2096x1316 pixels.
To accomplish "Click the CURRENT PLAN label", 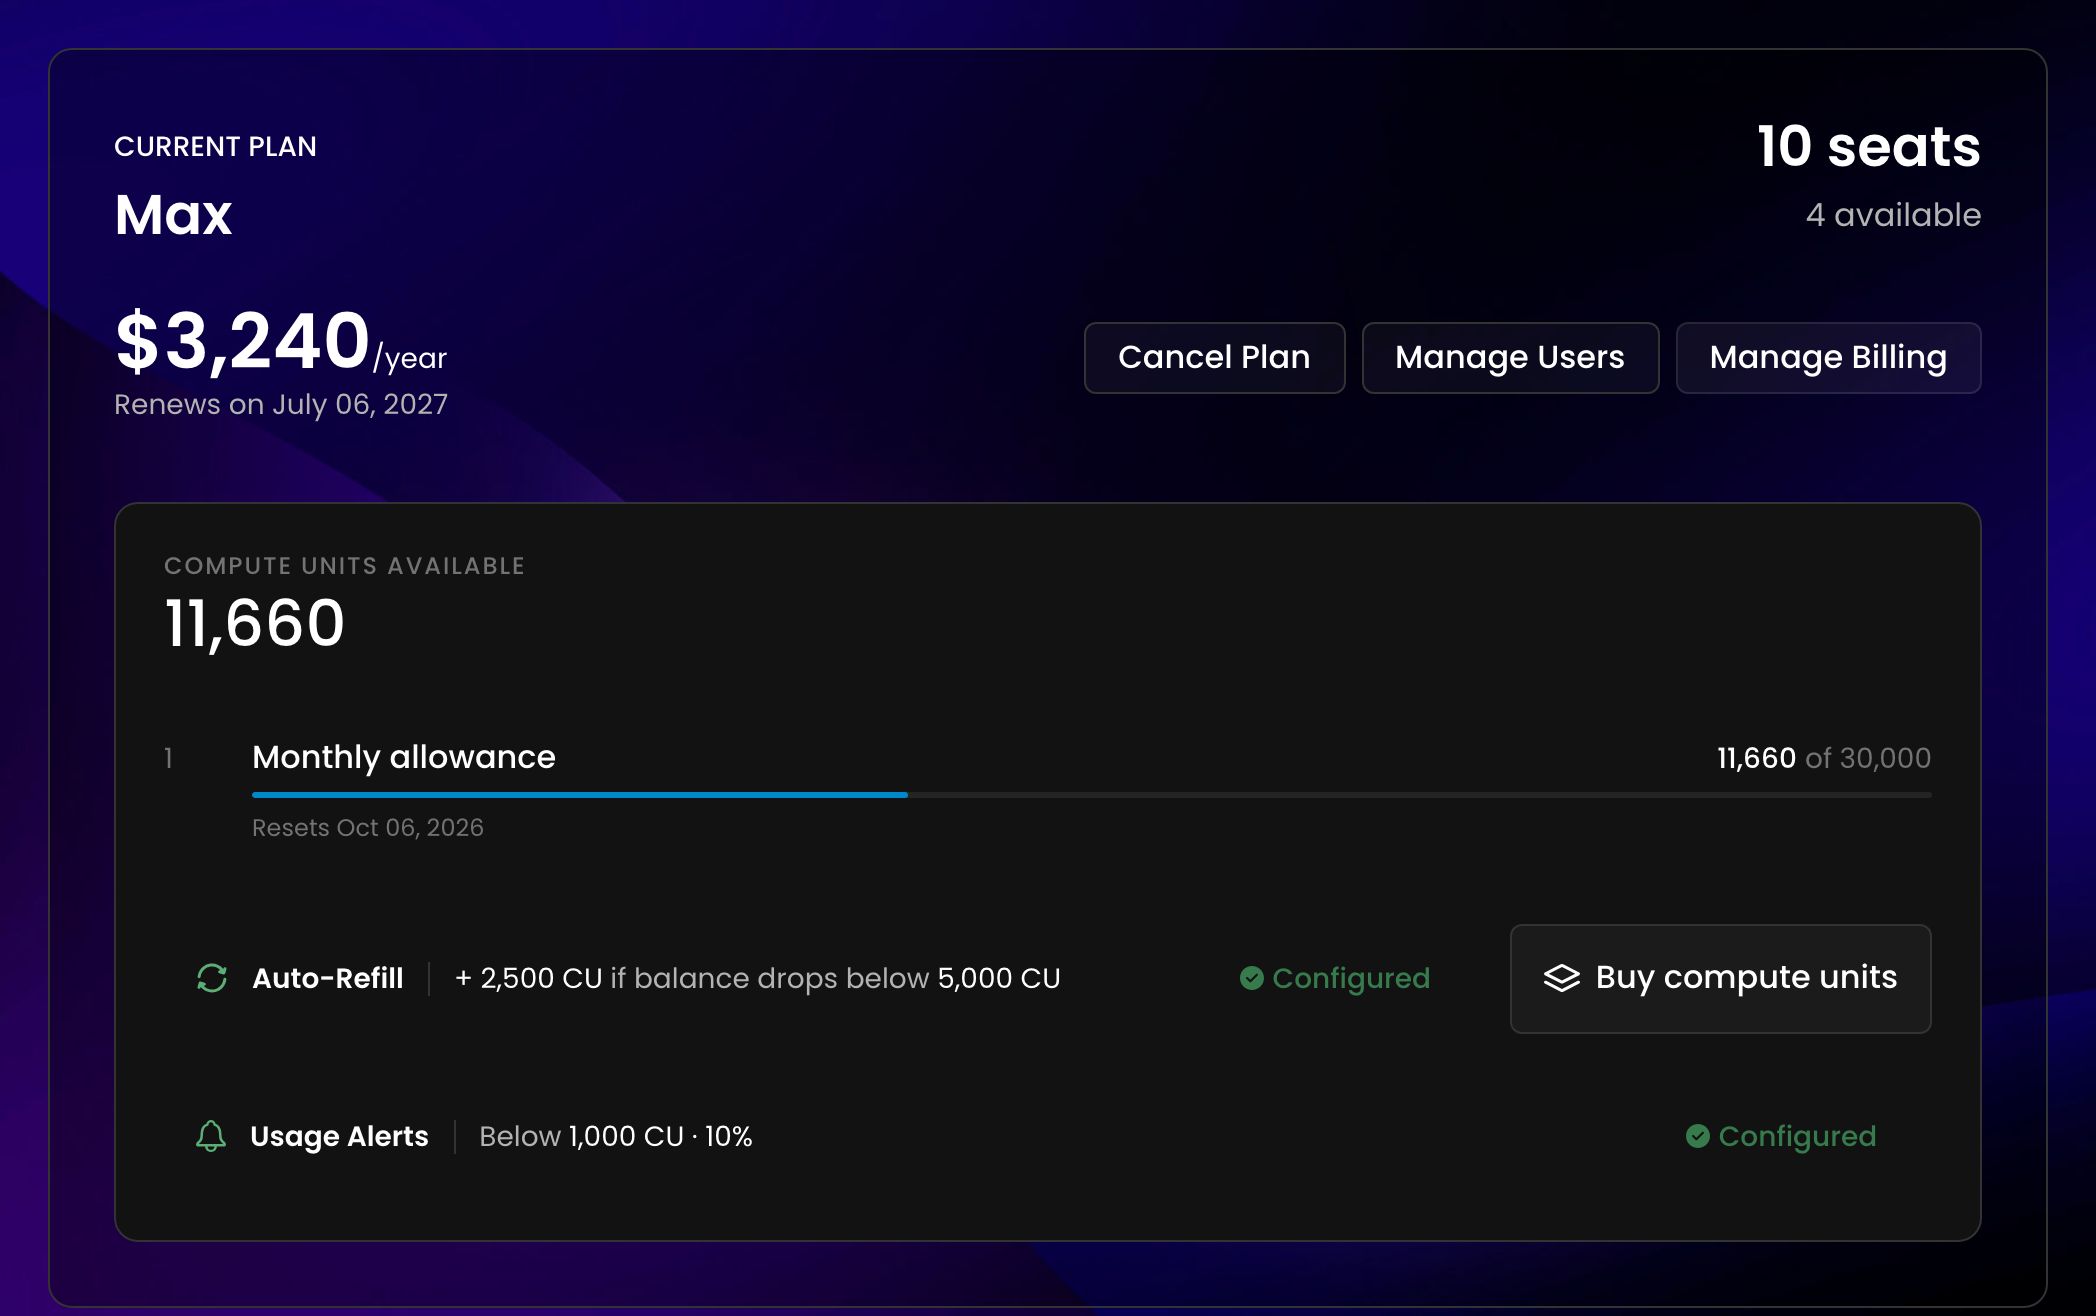I will click(x=215, y=147).
